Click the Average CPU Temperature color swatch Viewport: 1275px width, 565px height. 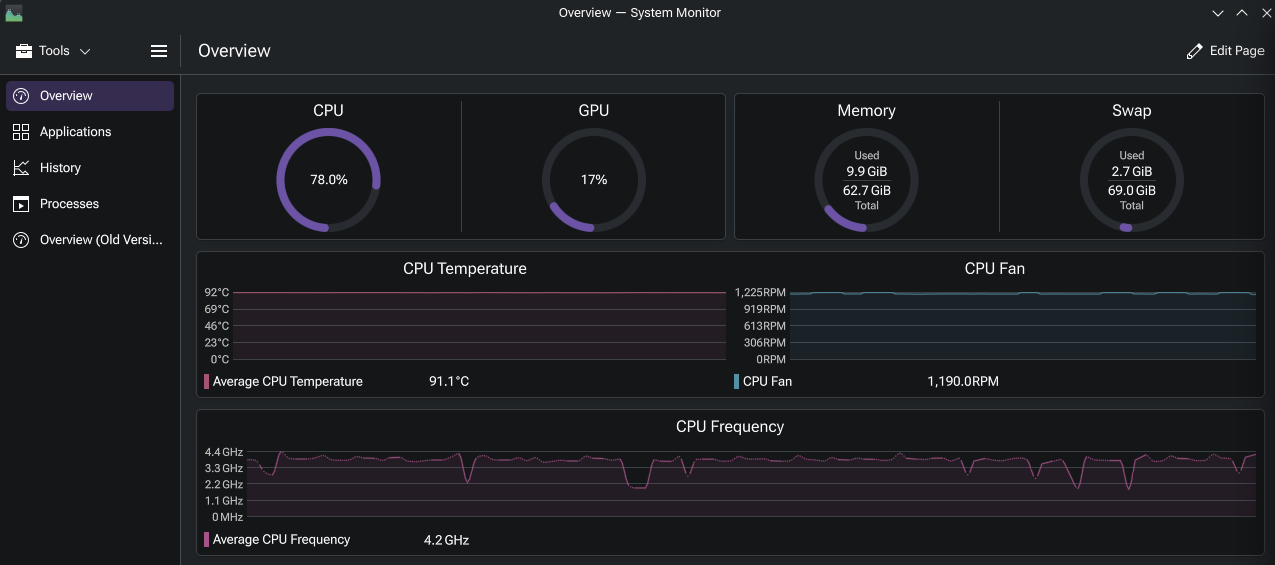(206, 381)
